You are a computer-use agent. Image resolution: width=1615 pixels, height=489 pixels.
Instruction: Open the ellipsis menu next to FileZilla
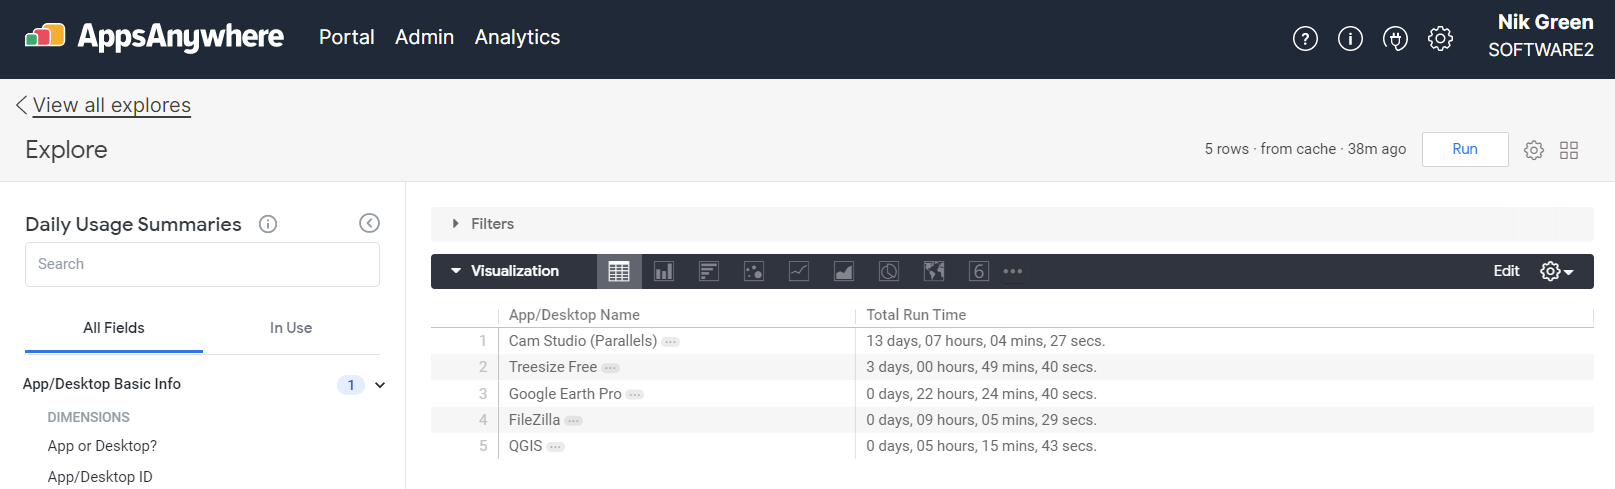pos(573,421)
